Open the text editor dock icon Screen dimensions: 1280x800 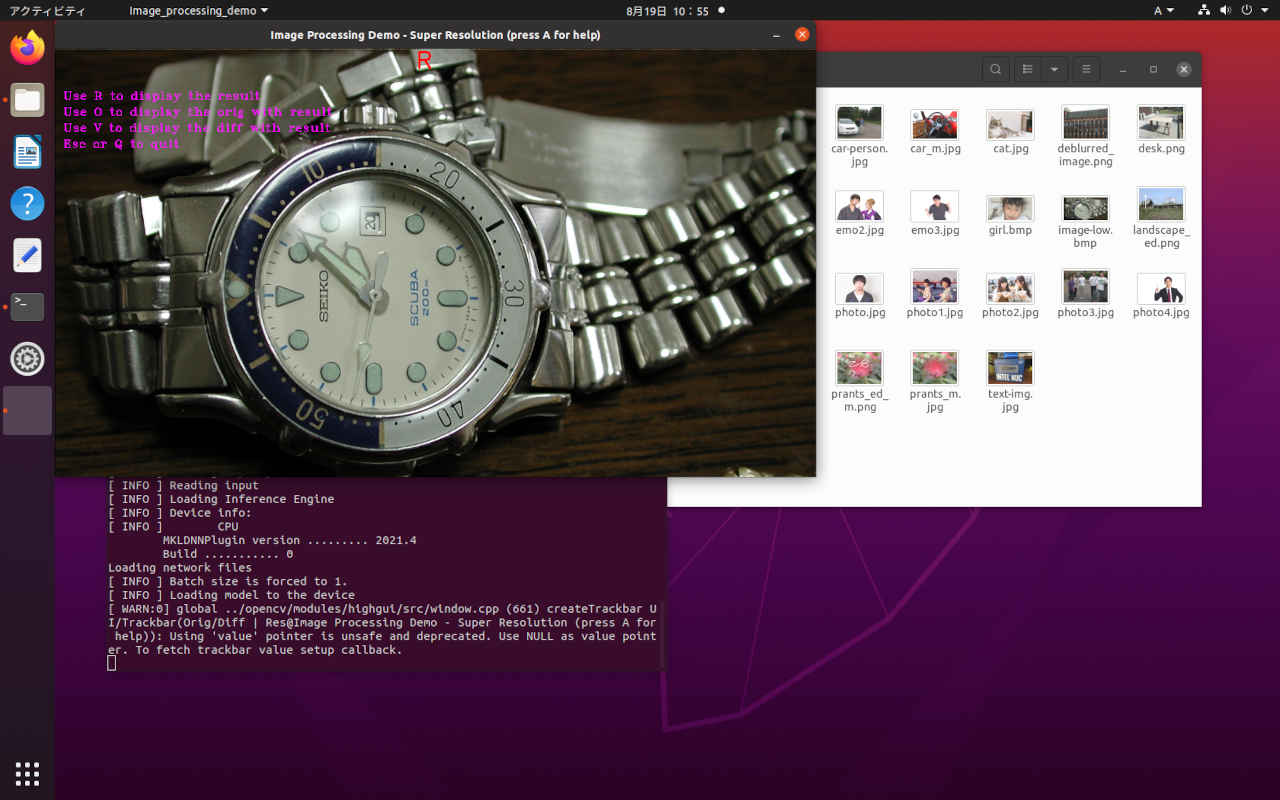tap(27, 255)
